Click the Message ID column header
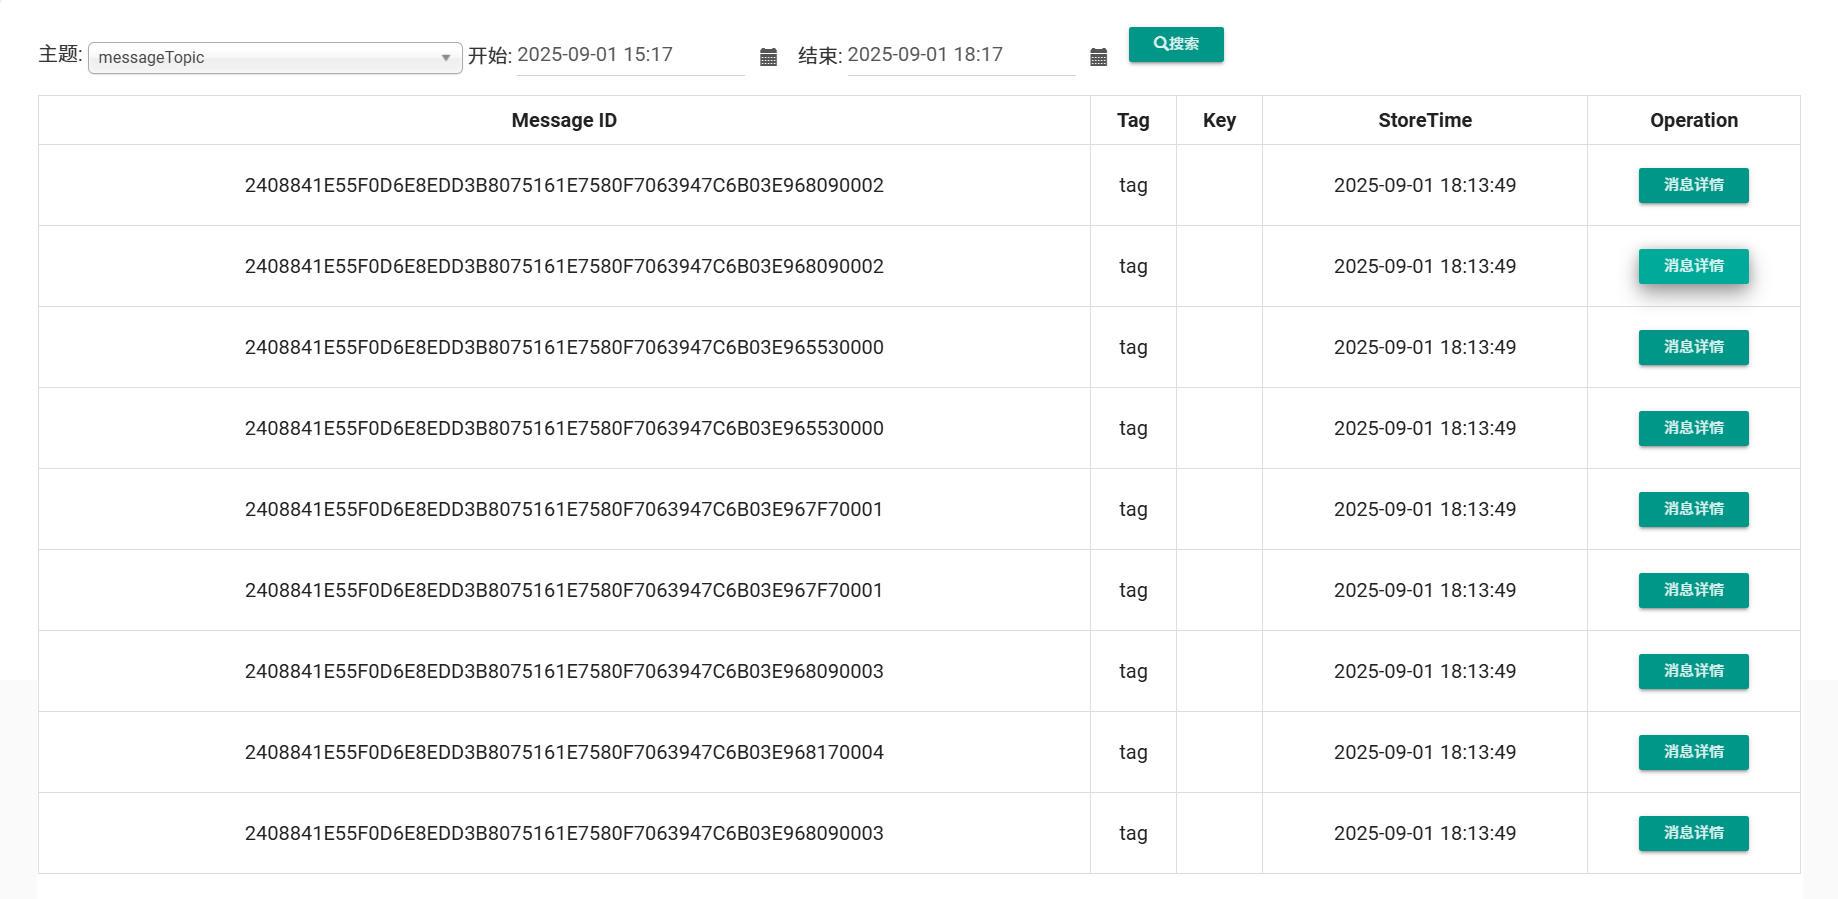 (x=564, y=121)
